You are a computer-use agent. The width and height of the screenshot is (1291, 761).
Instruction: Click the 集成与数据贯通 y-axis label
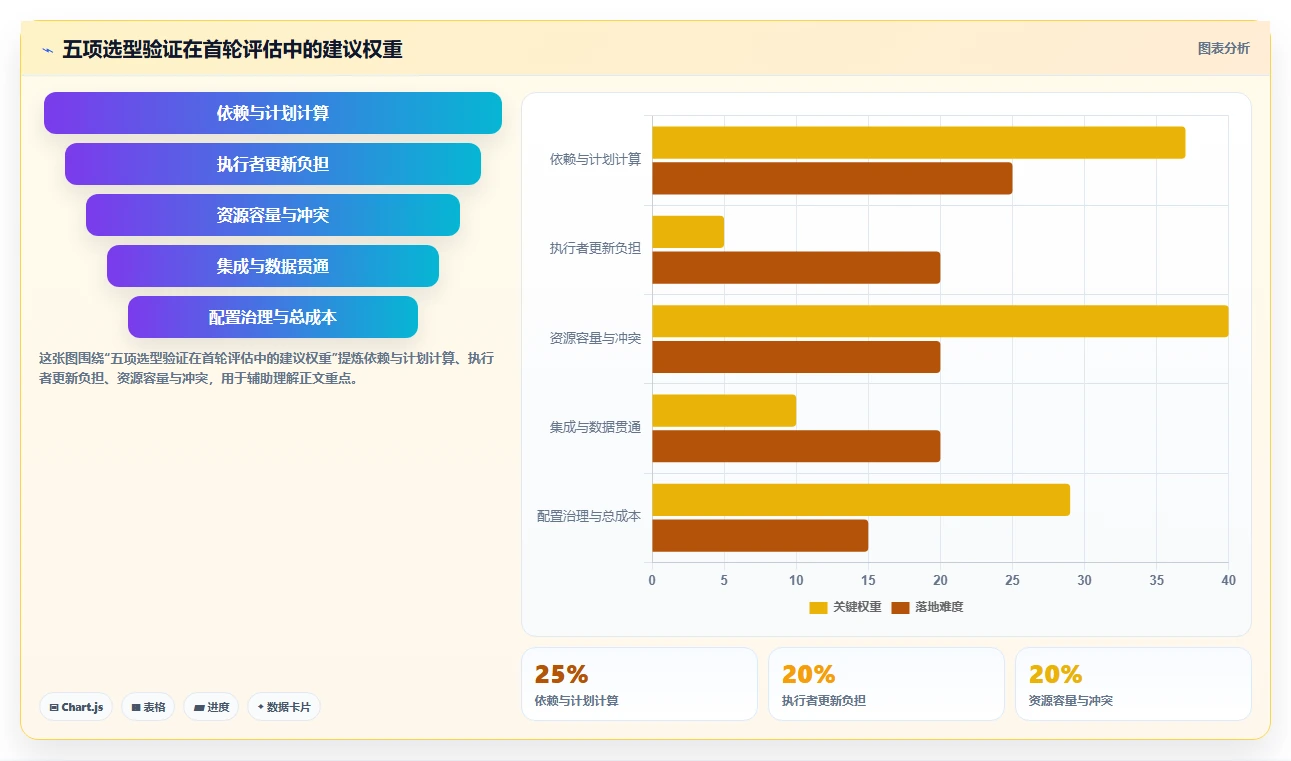click(595, 427)
